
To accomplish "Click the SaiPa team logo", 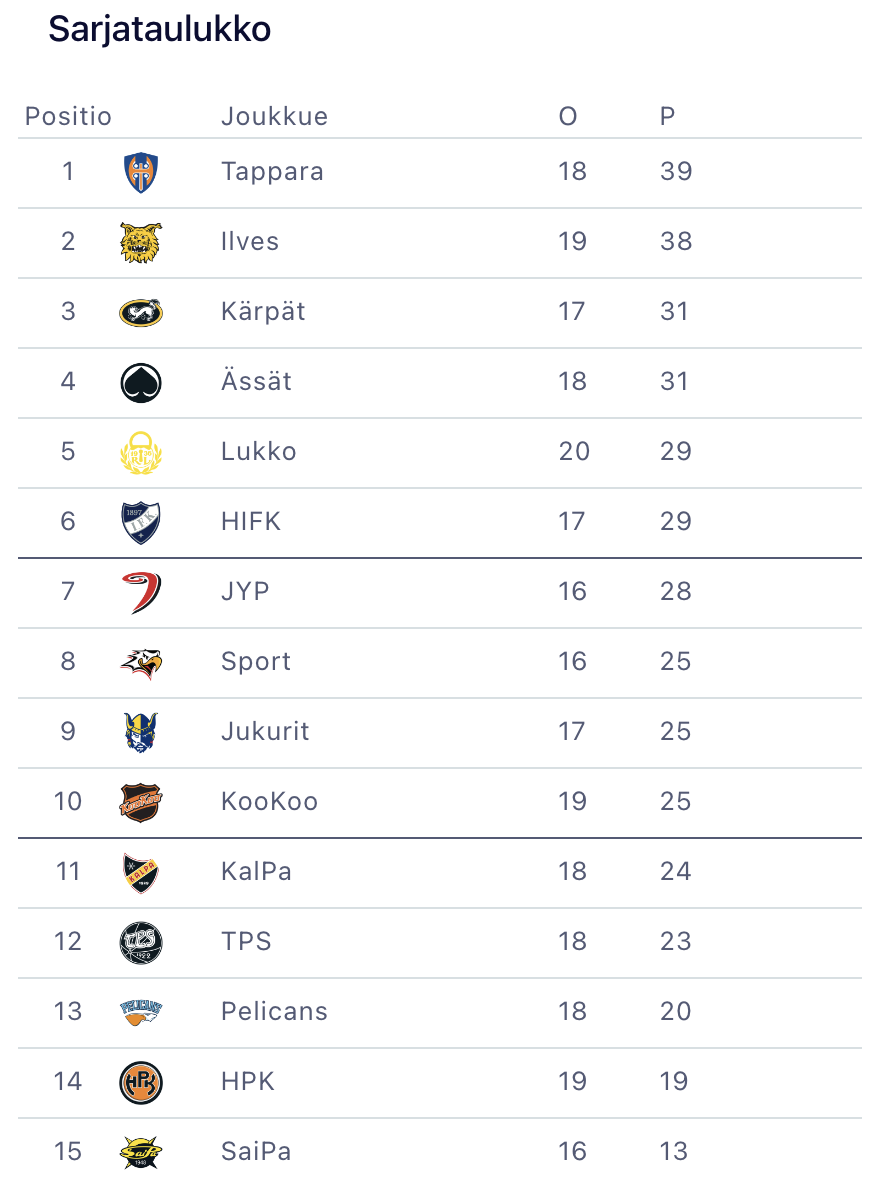I will coord(140,1152).
